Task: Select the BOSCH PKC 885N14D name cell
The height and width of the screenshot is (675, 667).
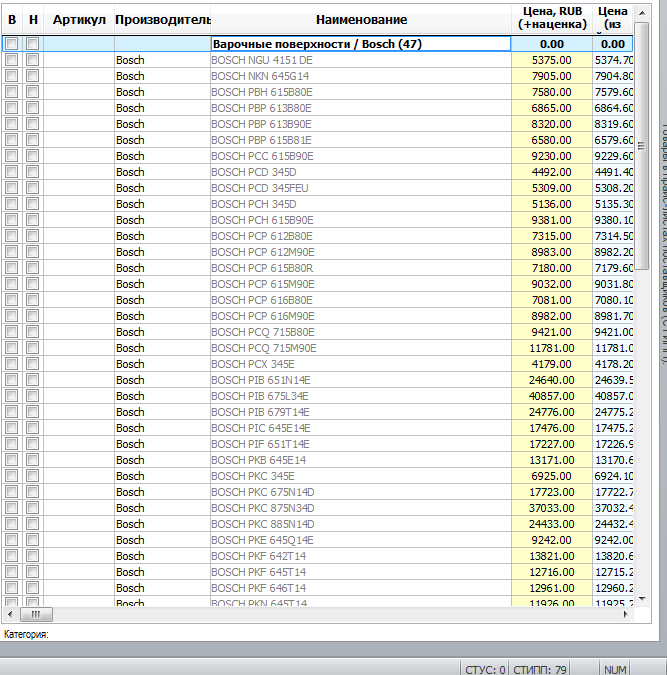Action: (x=361, y=524)
